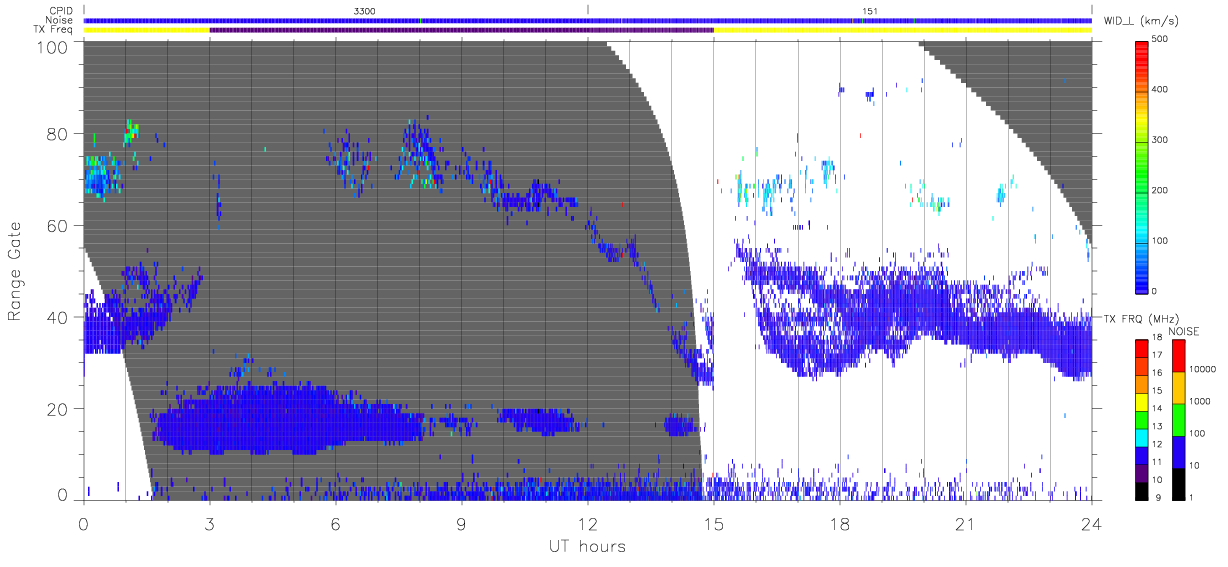Screen dimensions: 1228x567
Task: Click the 11 tick on TX frequency legend
Action: (1157, 461)
